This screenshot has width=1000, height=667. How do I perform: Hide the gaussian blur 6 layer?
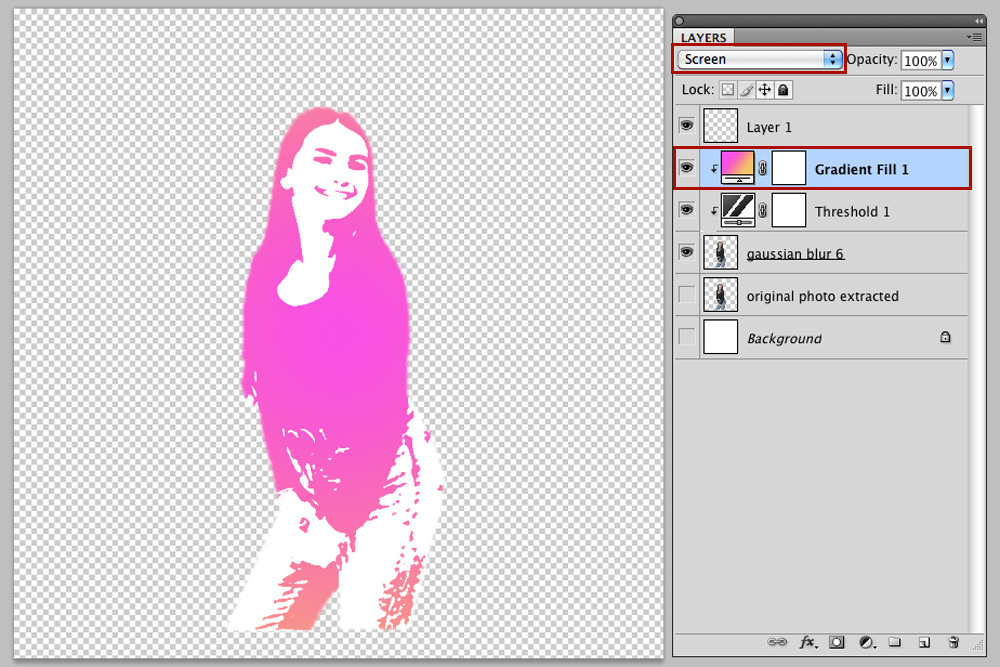[686, 252]
